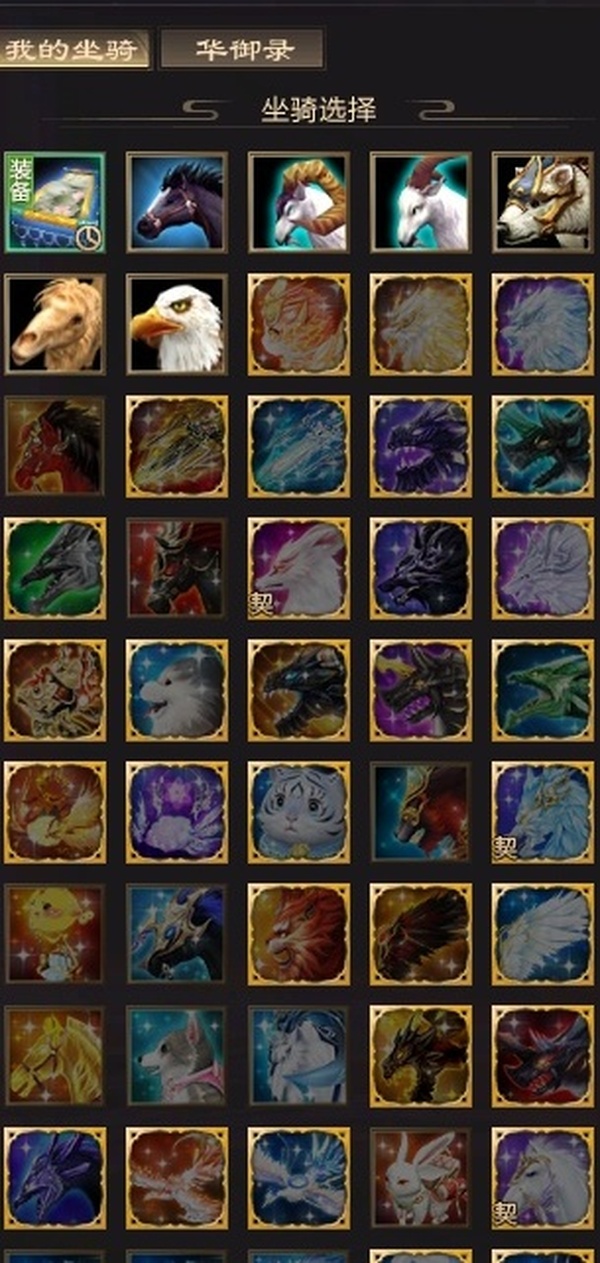Choose the green dragon on teal background
Image resolution: width=600 pixels, height=1263 pixels.
542,690
